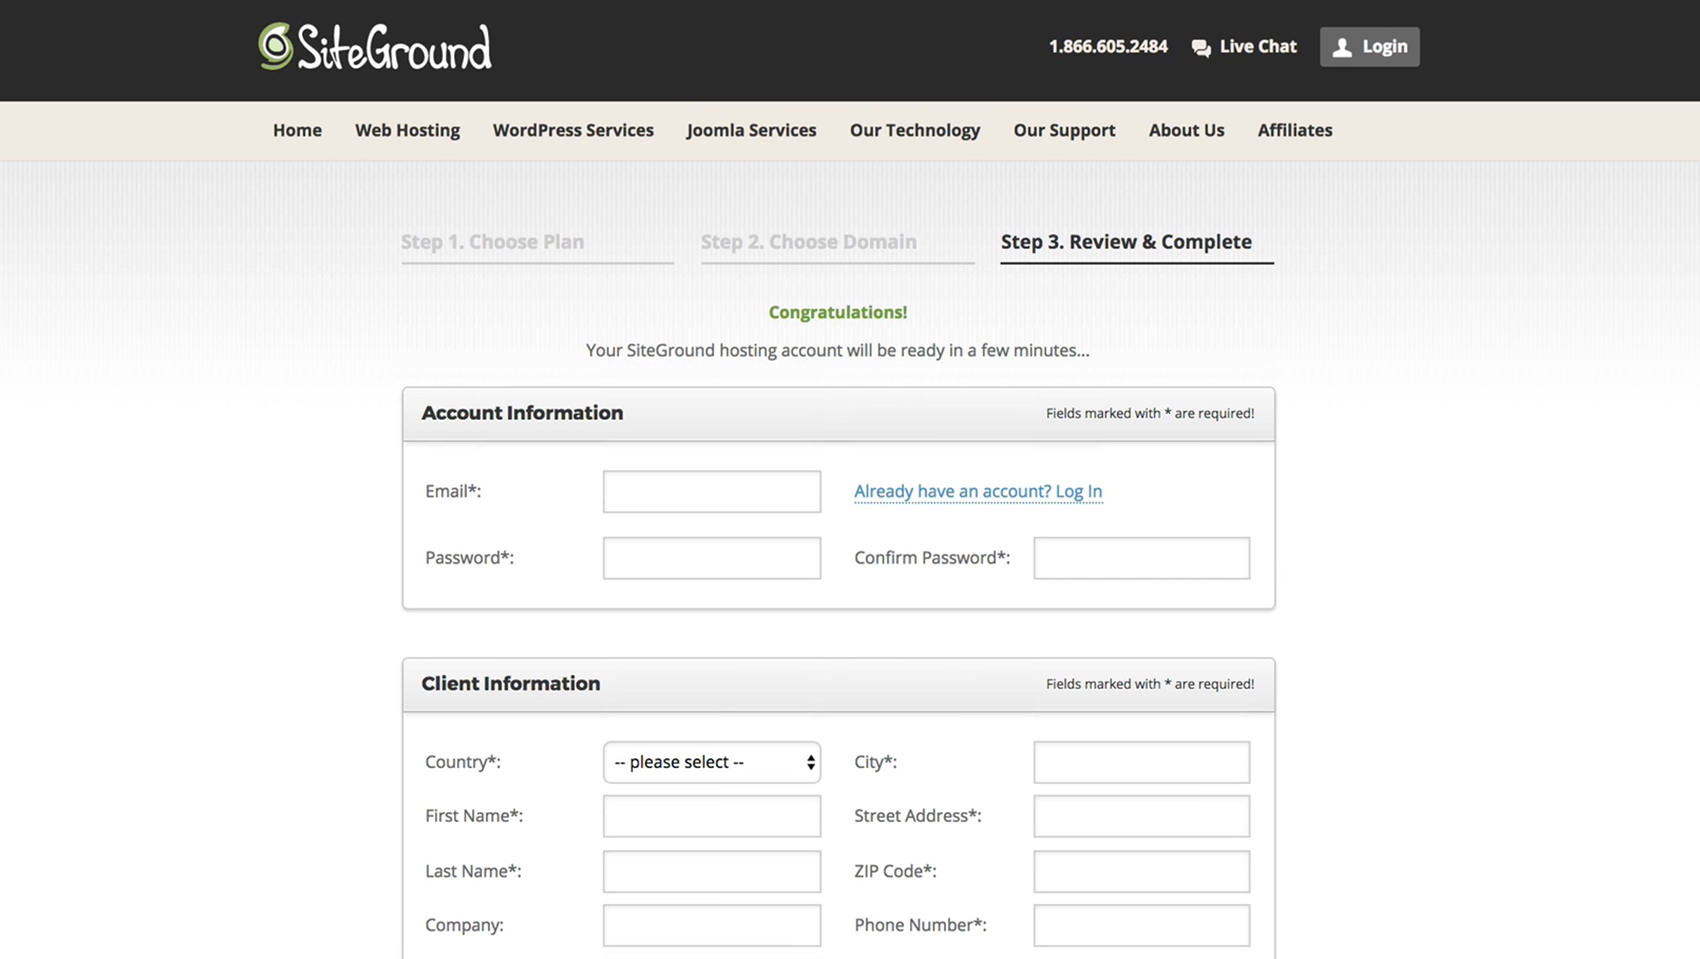Focus the First Name input field
1700x959 pixels.
click(712, 816)
